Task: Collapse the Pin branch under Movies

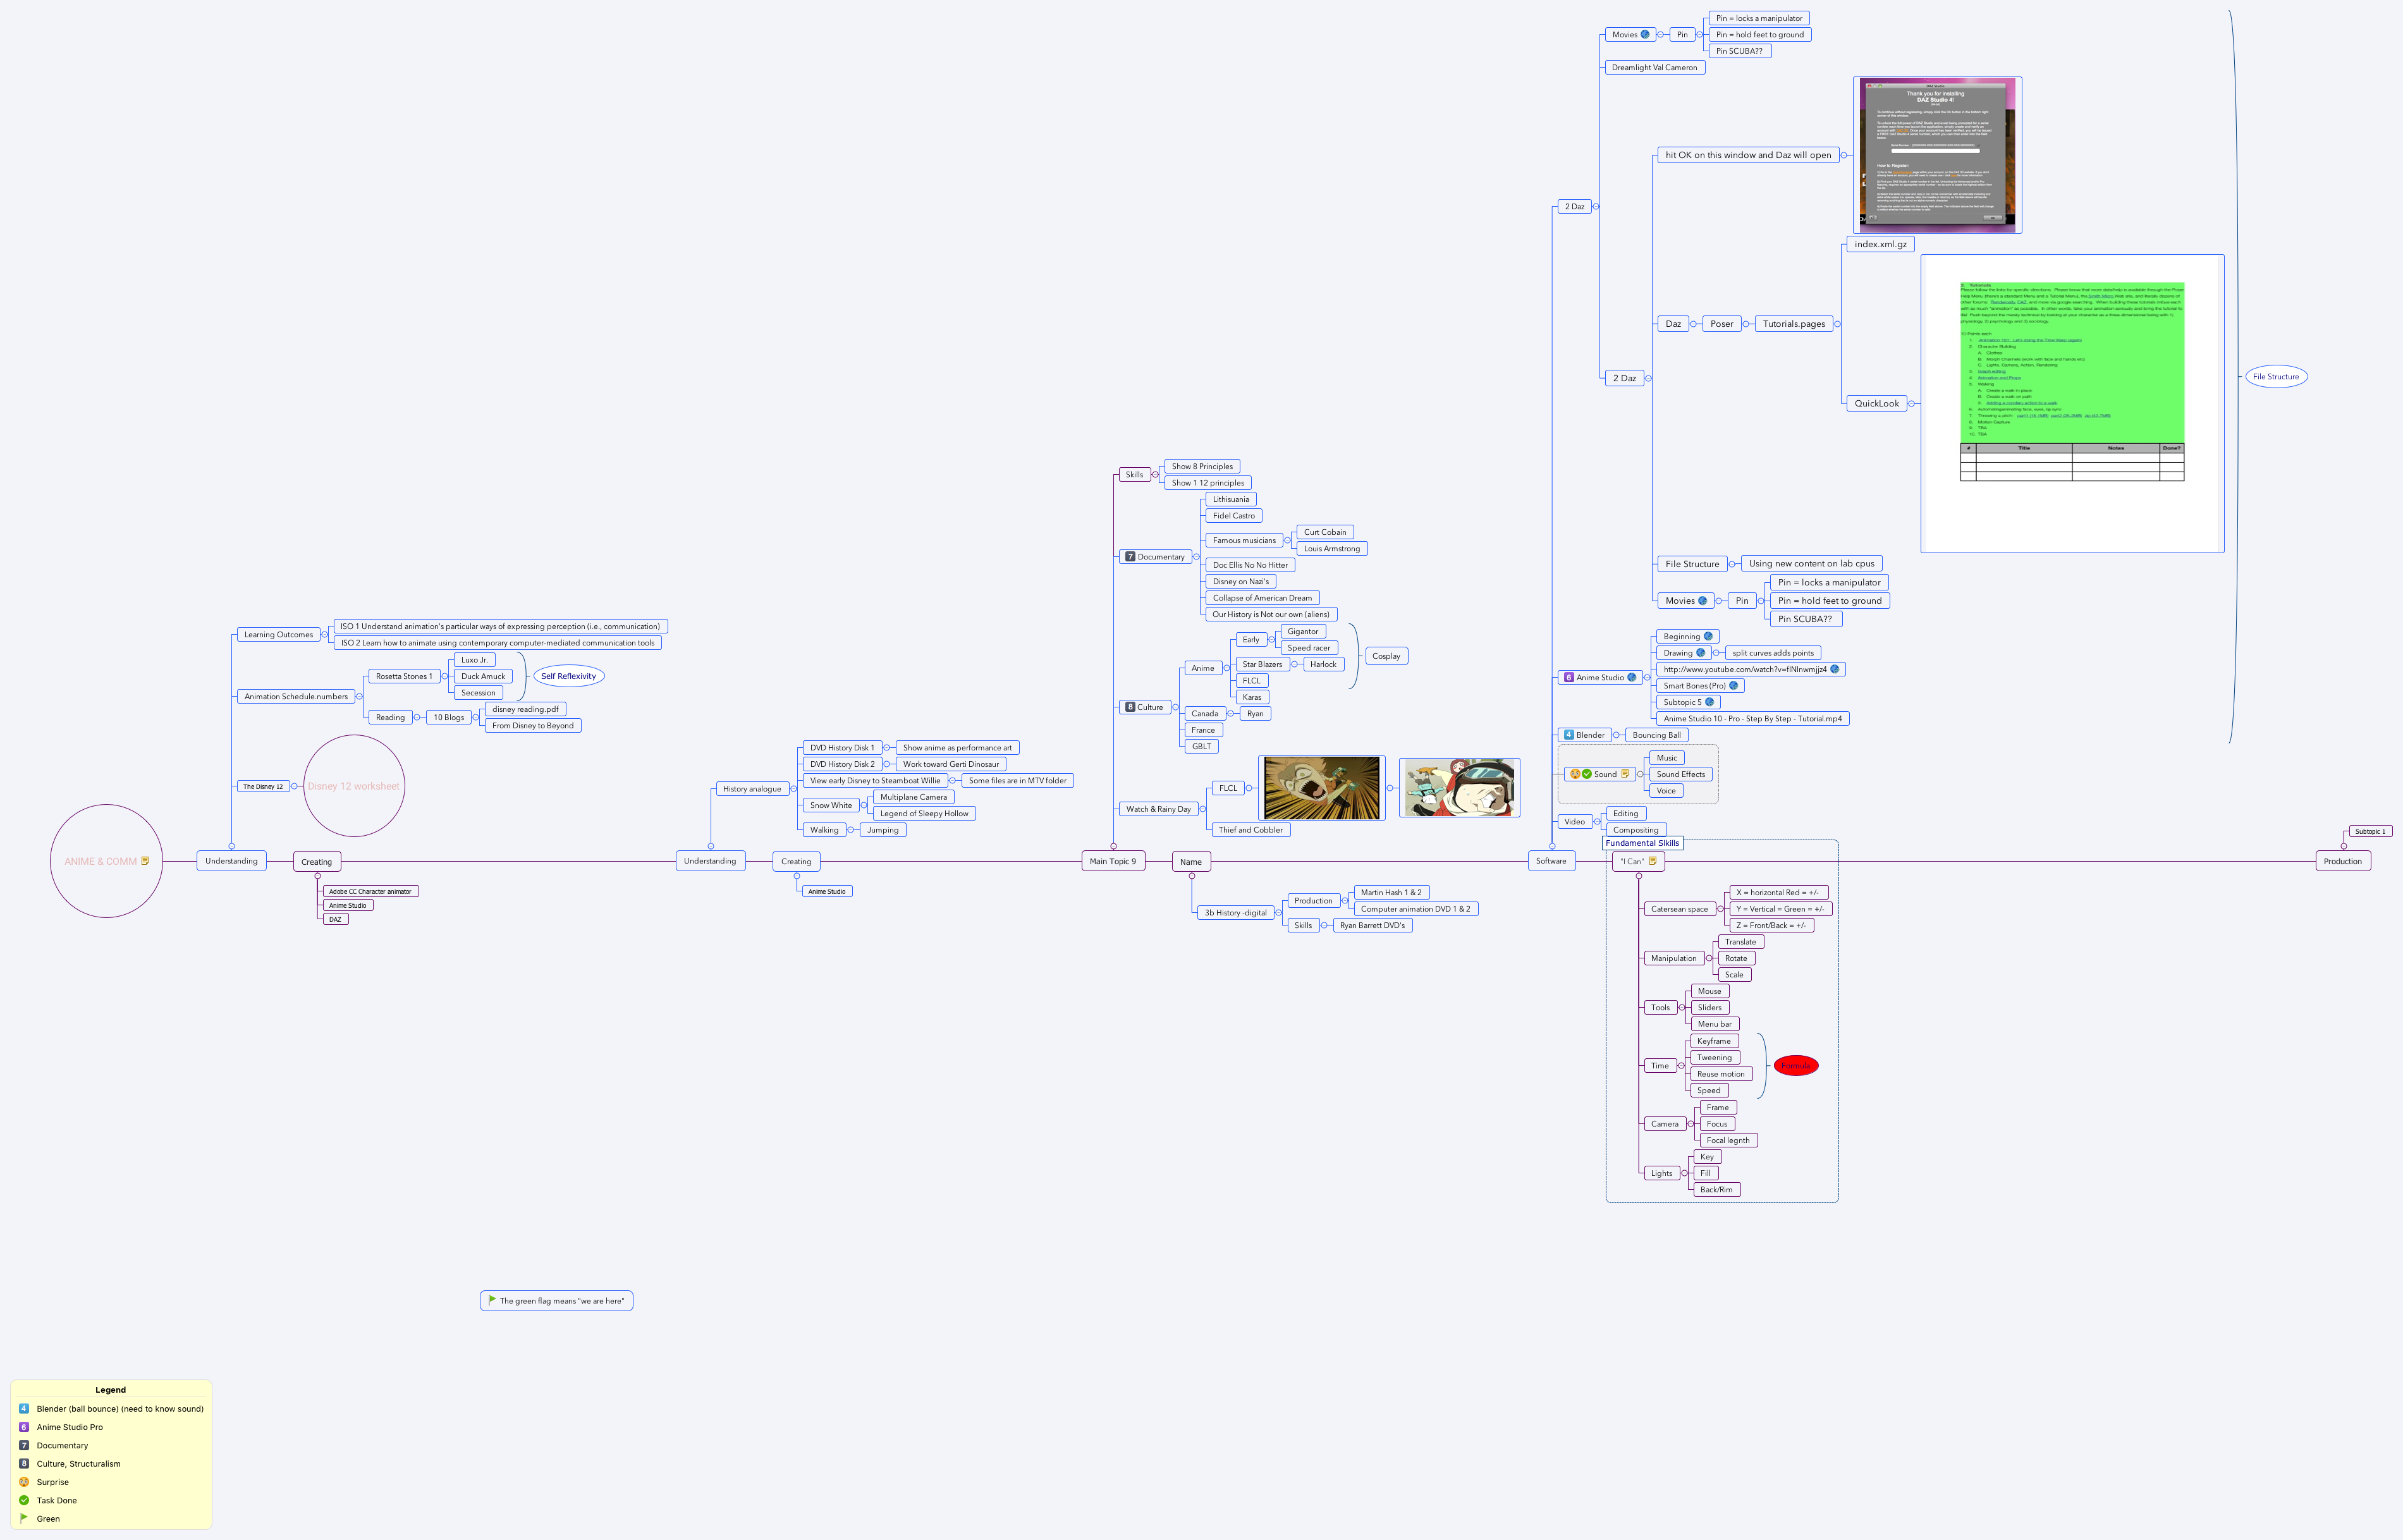Action: click(1700, 35)
